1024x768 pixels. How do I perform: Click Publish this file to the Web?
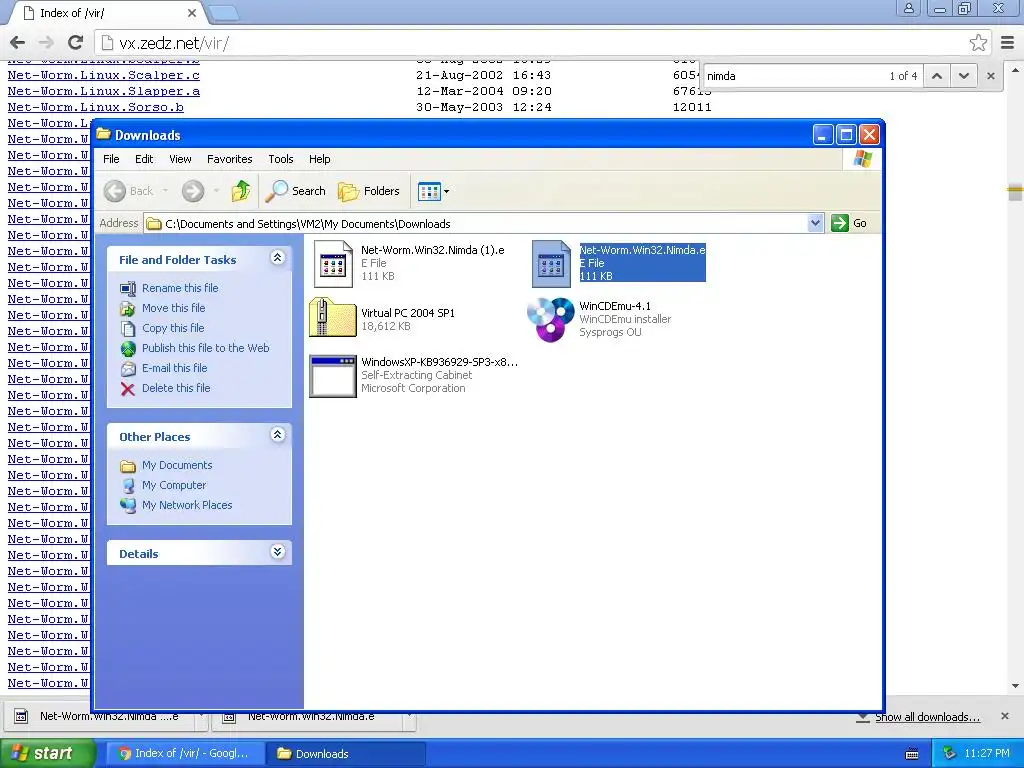point(206,348)
